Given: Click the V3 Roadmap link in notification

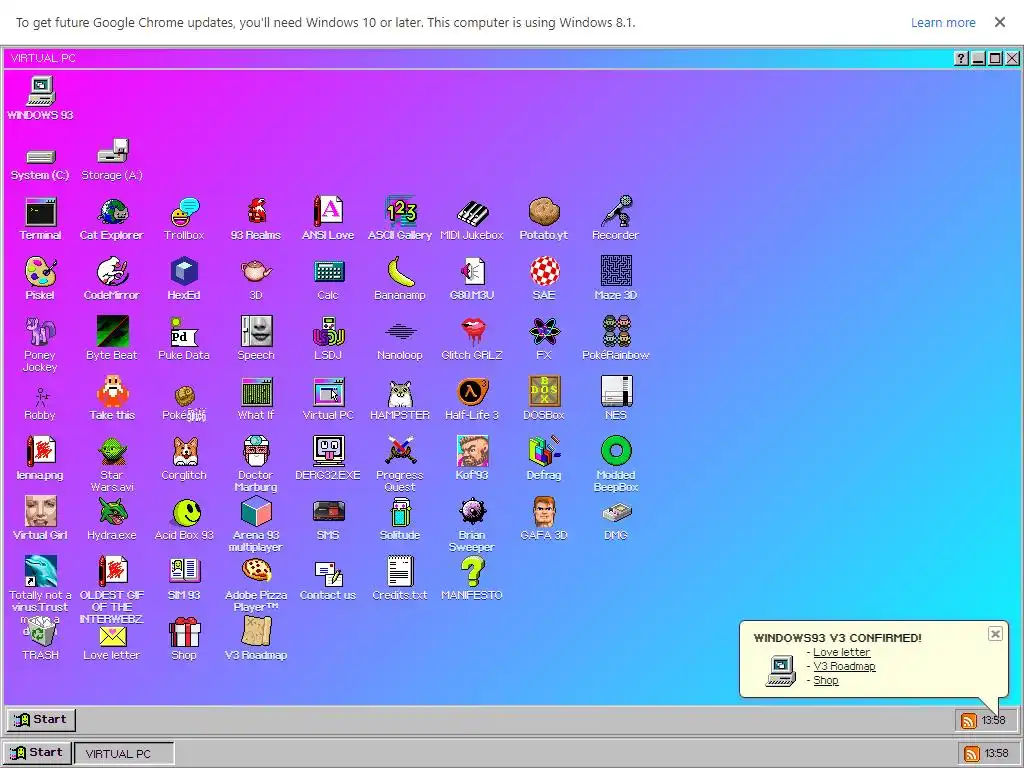Looking at the screenshot, I should click(x=844, y=666).
